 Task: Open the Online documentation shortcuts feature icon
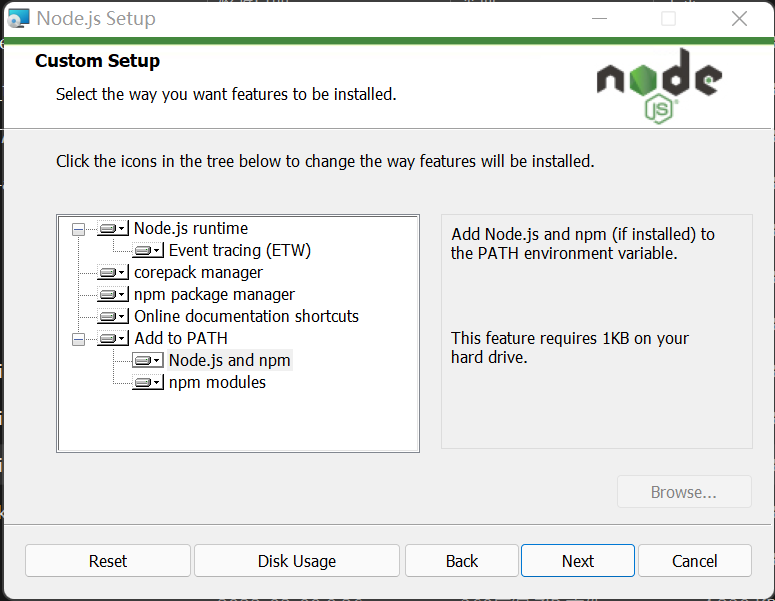tap(113, 316)
